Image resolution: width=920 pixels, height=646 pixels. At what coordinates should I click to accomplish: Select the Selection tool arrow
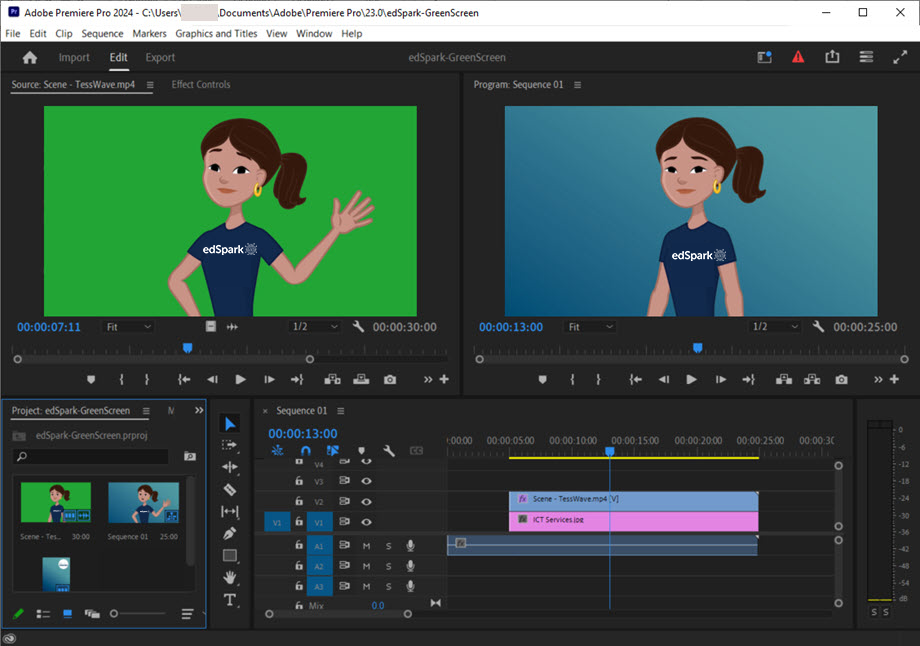coord(230,424)
